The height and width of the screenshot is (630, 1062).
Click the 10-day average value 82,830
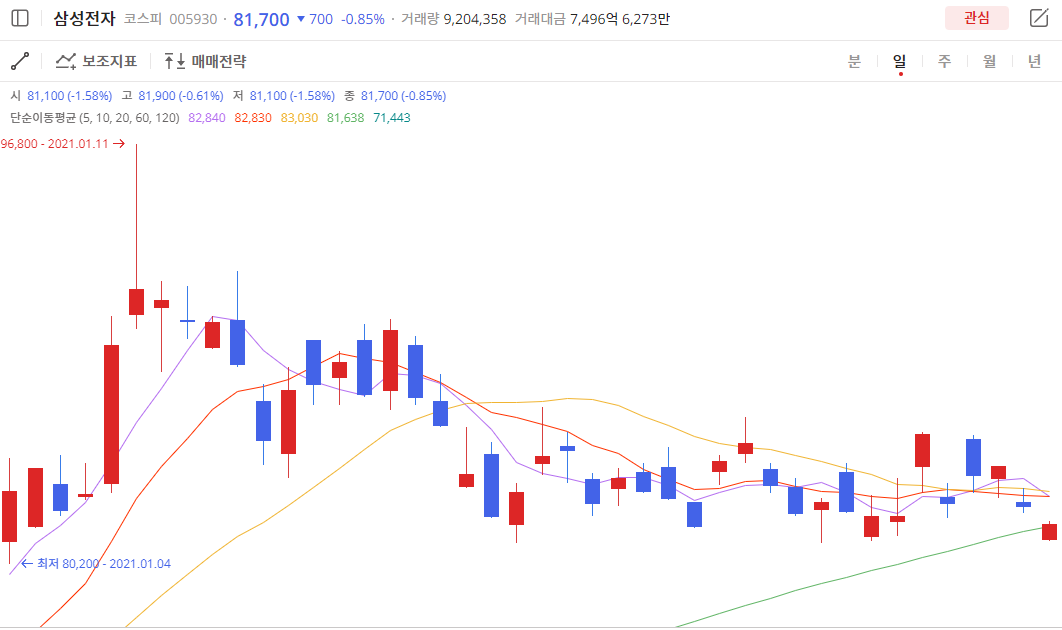pos(253,118)
